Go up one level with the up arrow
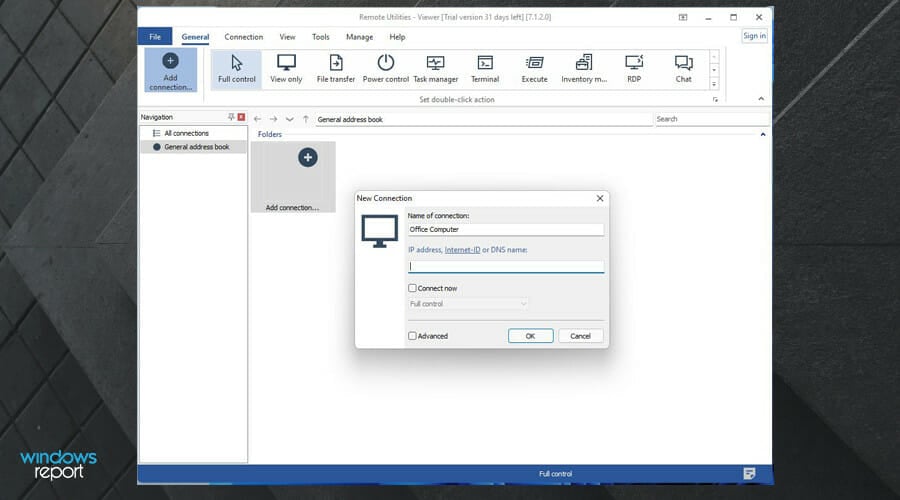The image size is (900, 500). click(x=306, y=119)
